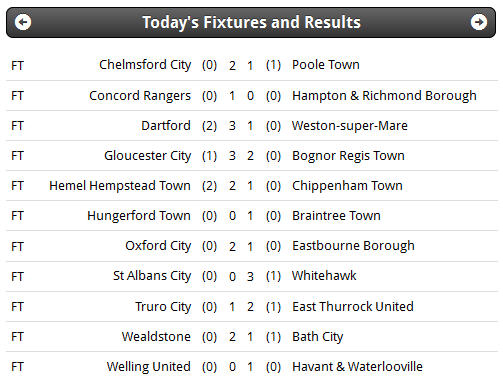Open Hemel Hempstead Town link

(120, 186)
